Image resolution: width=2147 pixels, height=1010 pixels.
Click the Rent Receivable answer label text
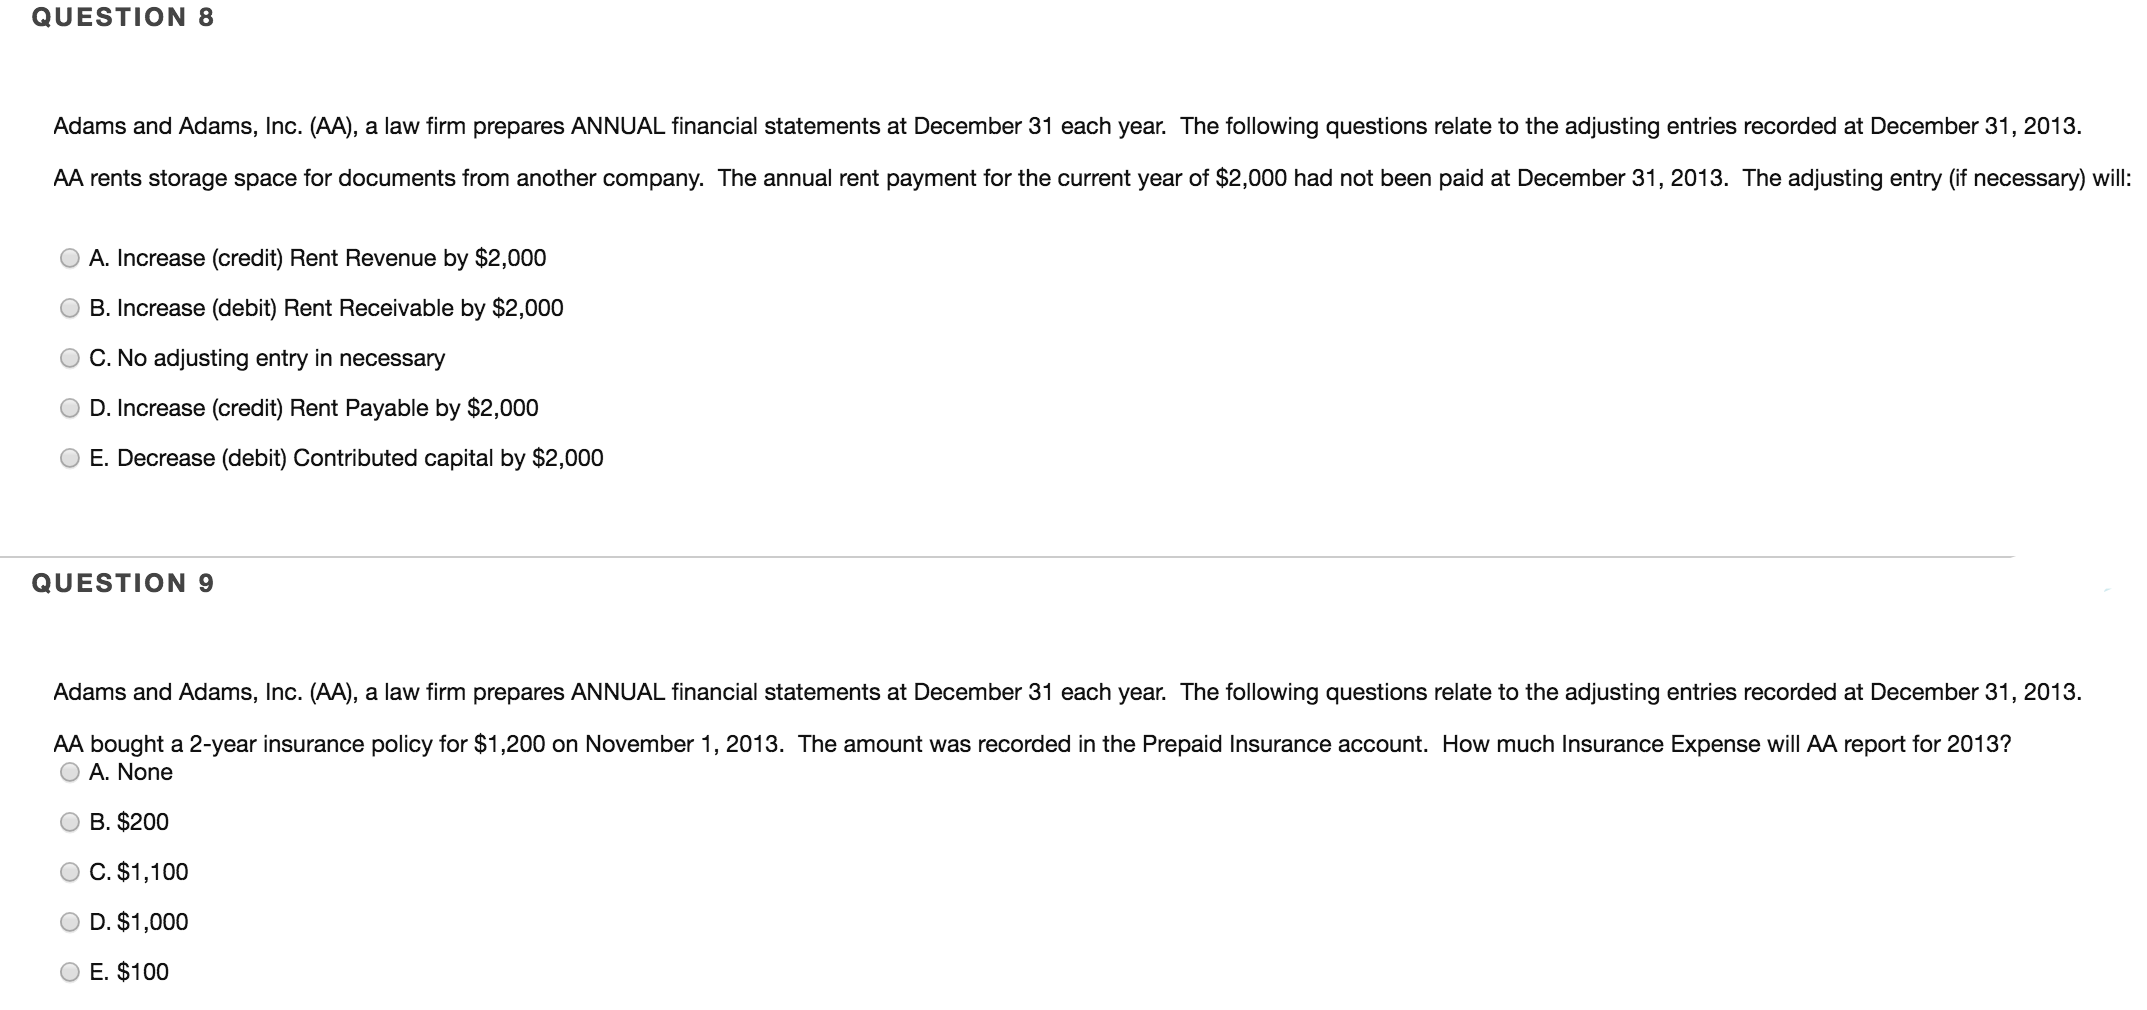(326, 308)
